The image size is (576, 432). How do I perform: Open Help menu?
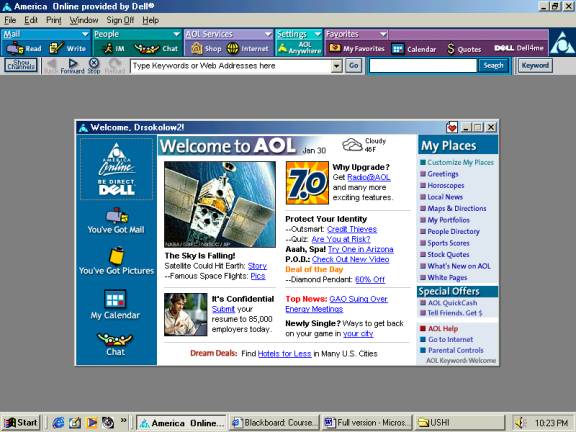(x=150, y=20)
